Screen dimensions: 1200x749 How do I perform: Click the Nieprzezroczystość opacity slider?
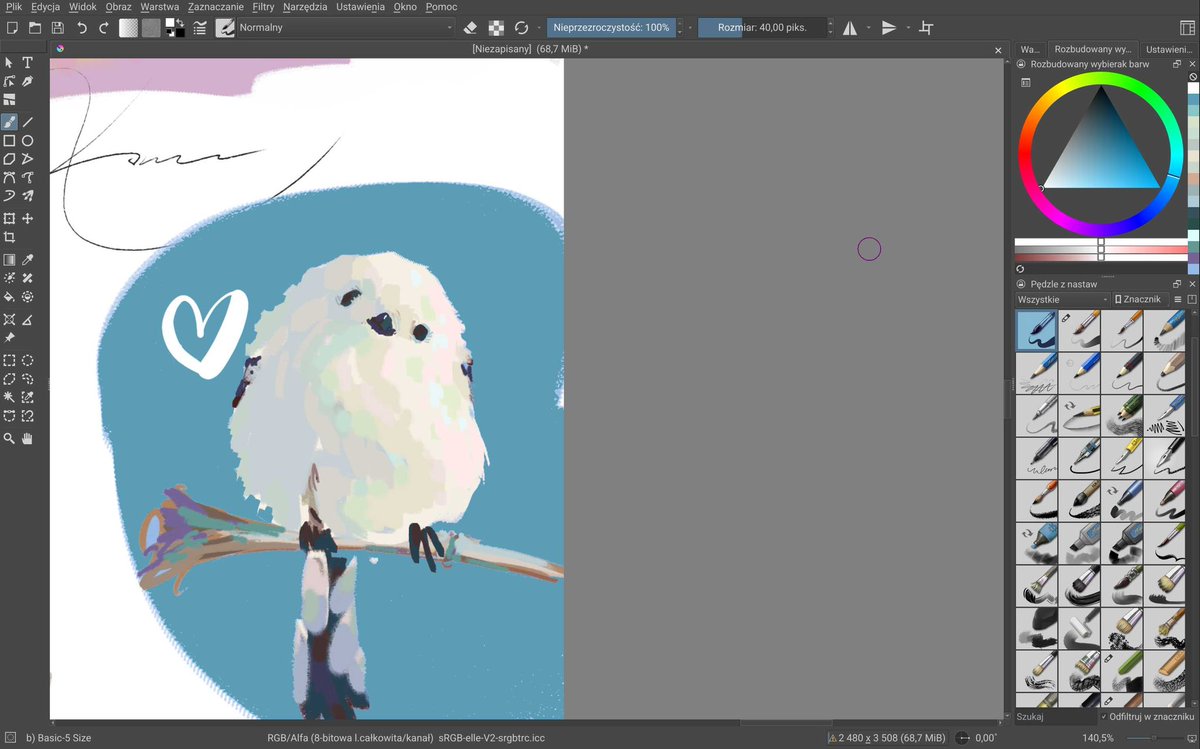(611, 28)
